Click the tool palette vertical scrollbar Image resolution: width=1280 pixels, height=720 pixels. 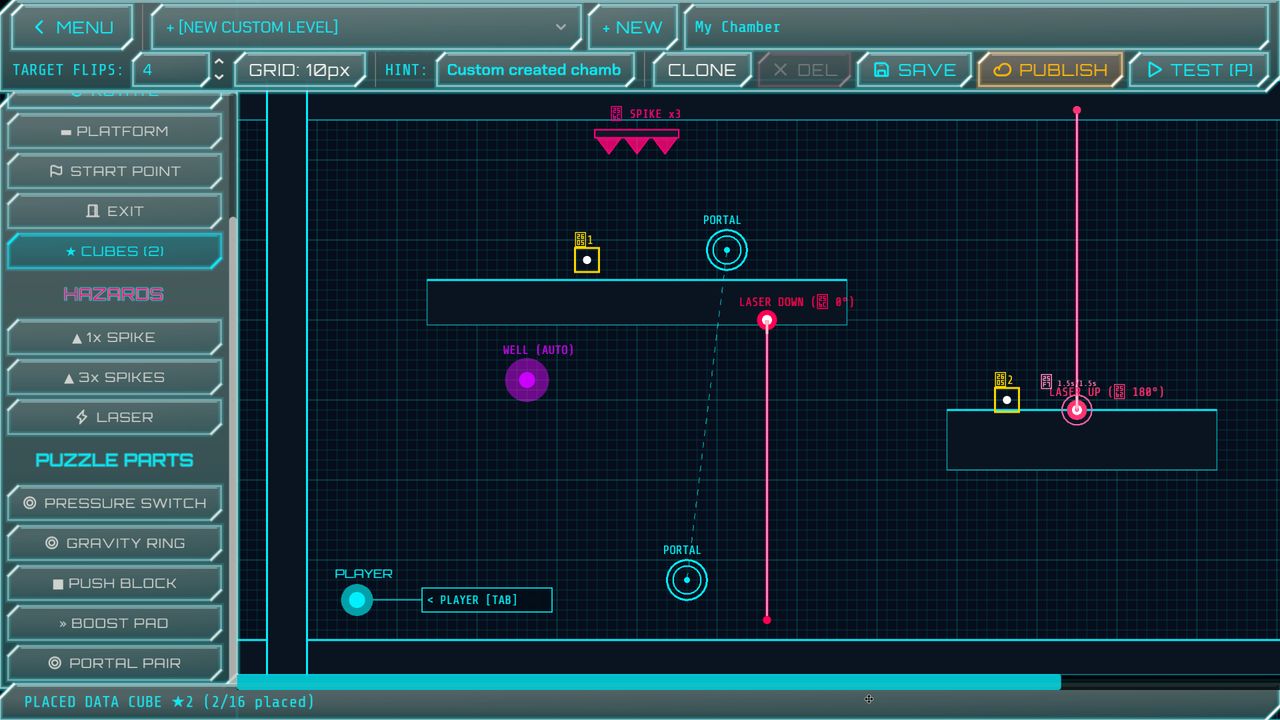point(233,450)
